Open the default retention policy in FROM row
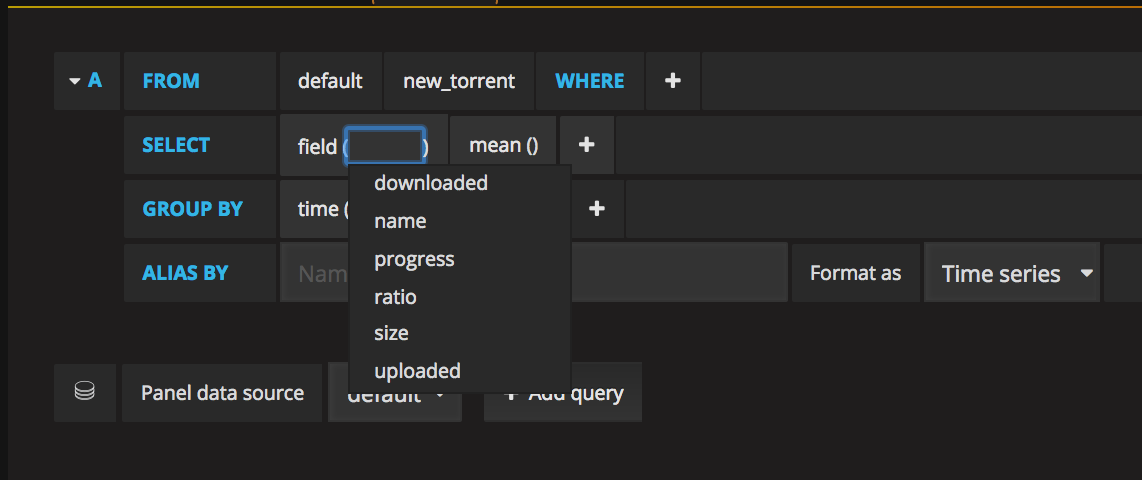Image resolution: width=1142 pixels, height=480 pixels. click(330, 81)
